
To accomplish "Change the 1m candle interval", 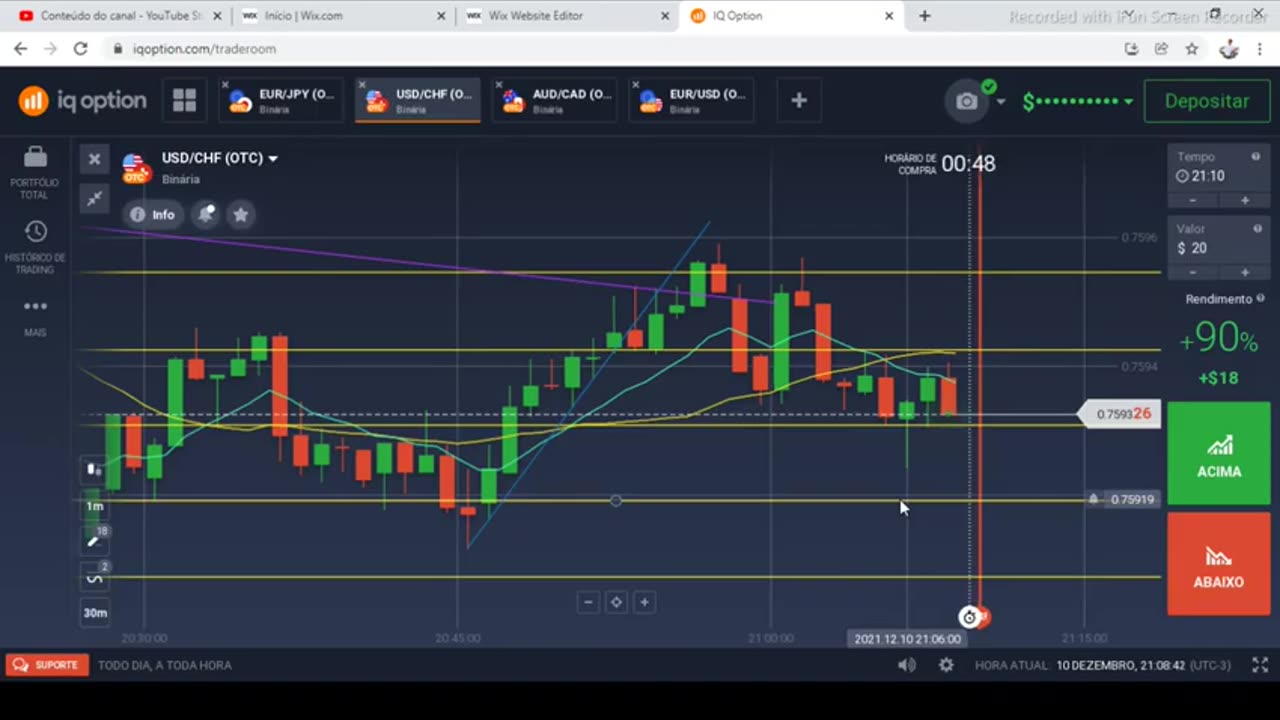I will click(x=94, y=506).
